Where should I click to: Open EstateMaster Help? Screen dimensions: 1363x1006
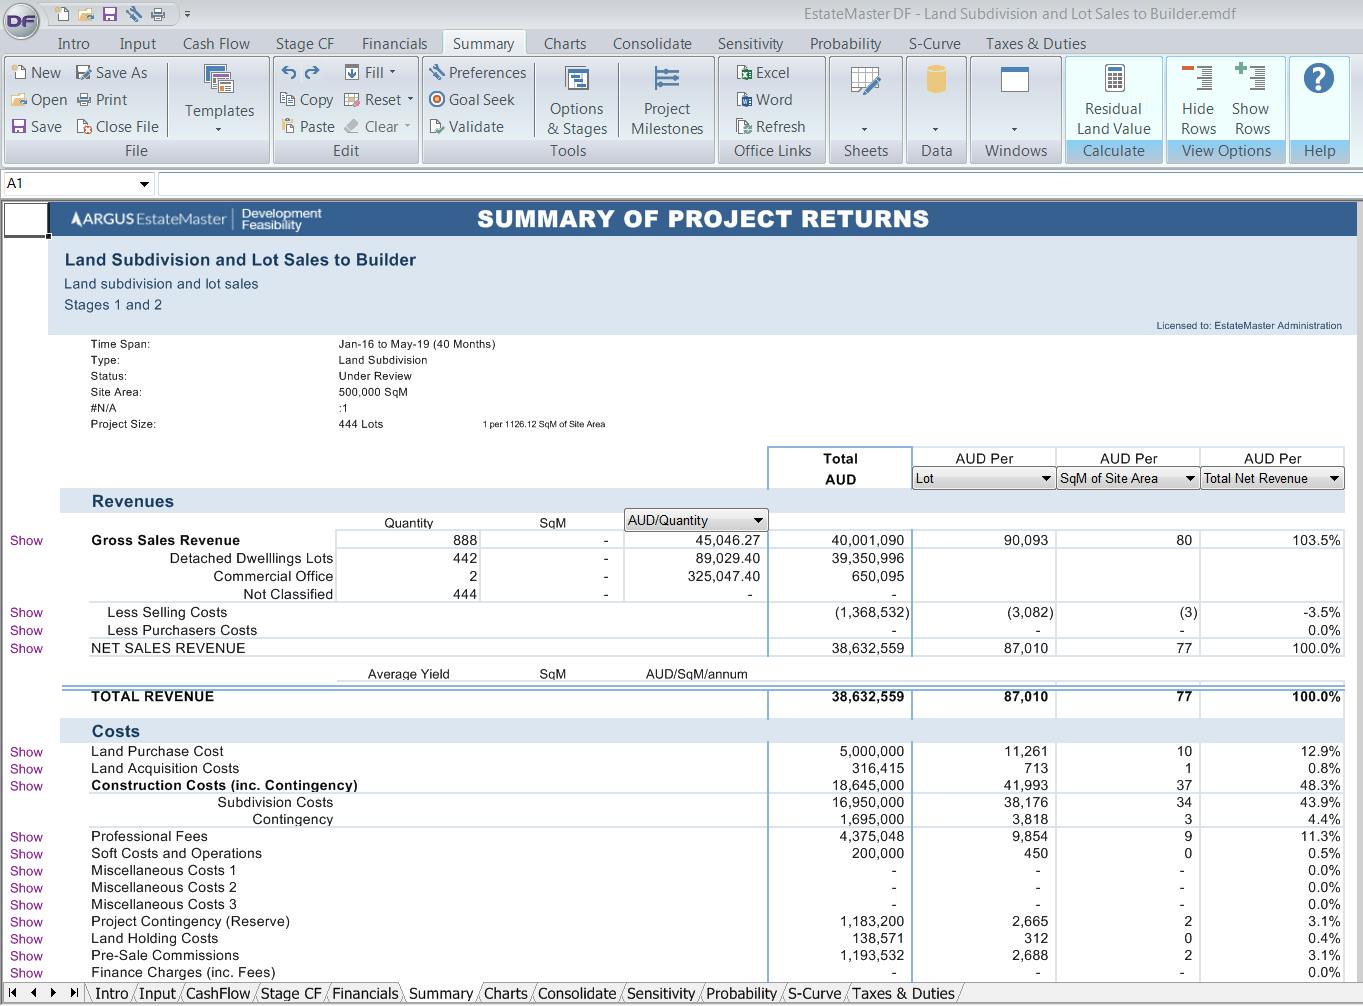(x=1319, y=78)
